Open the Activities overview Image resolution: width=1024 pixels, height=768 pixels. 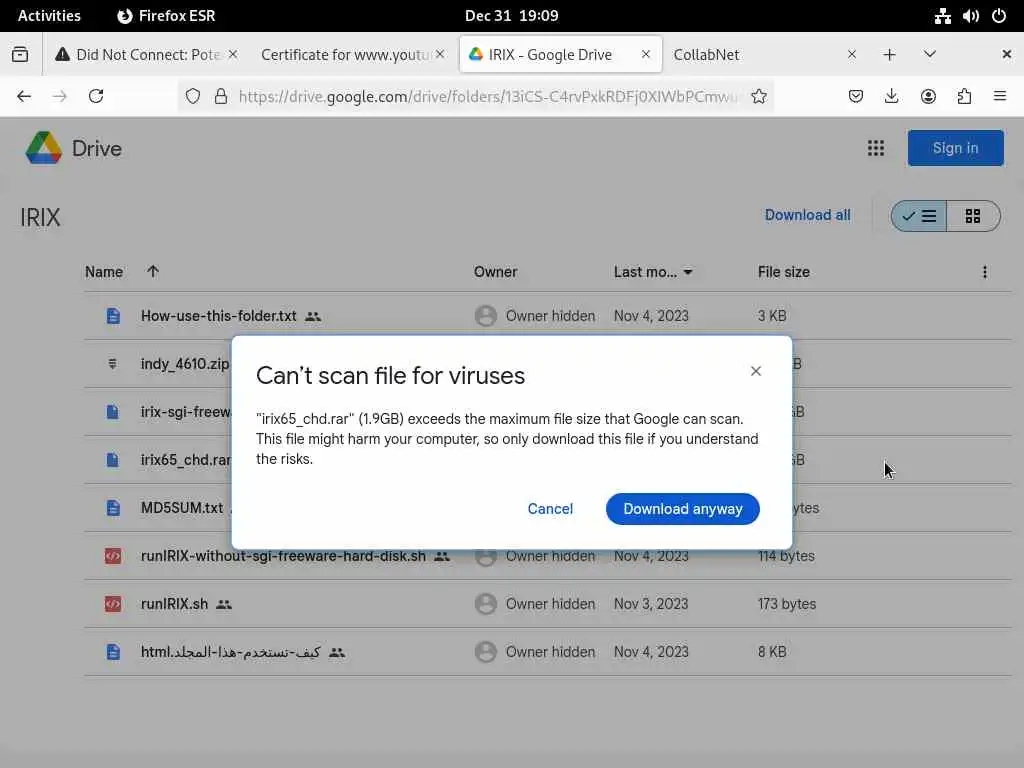(x=49, y=16)
